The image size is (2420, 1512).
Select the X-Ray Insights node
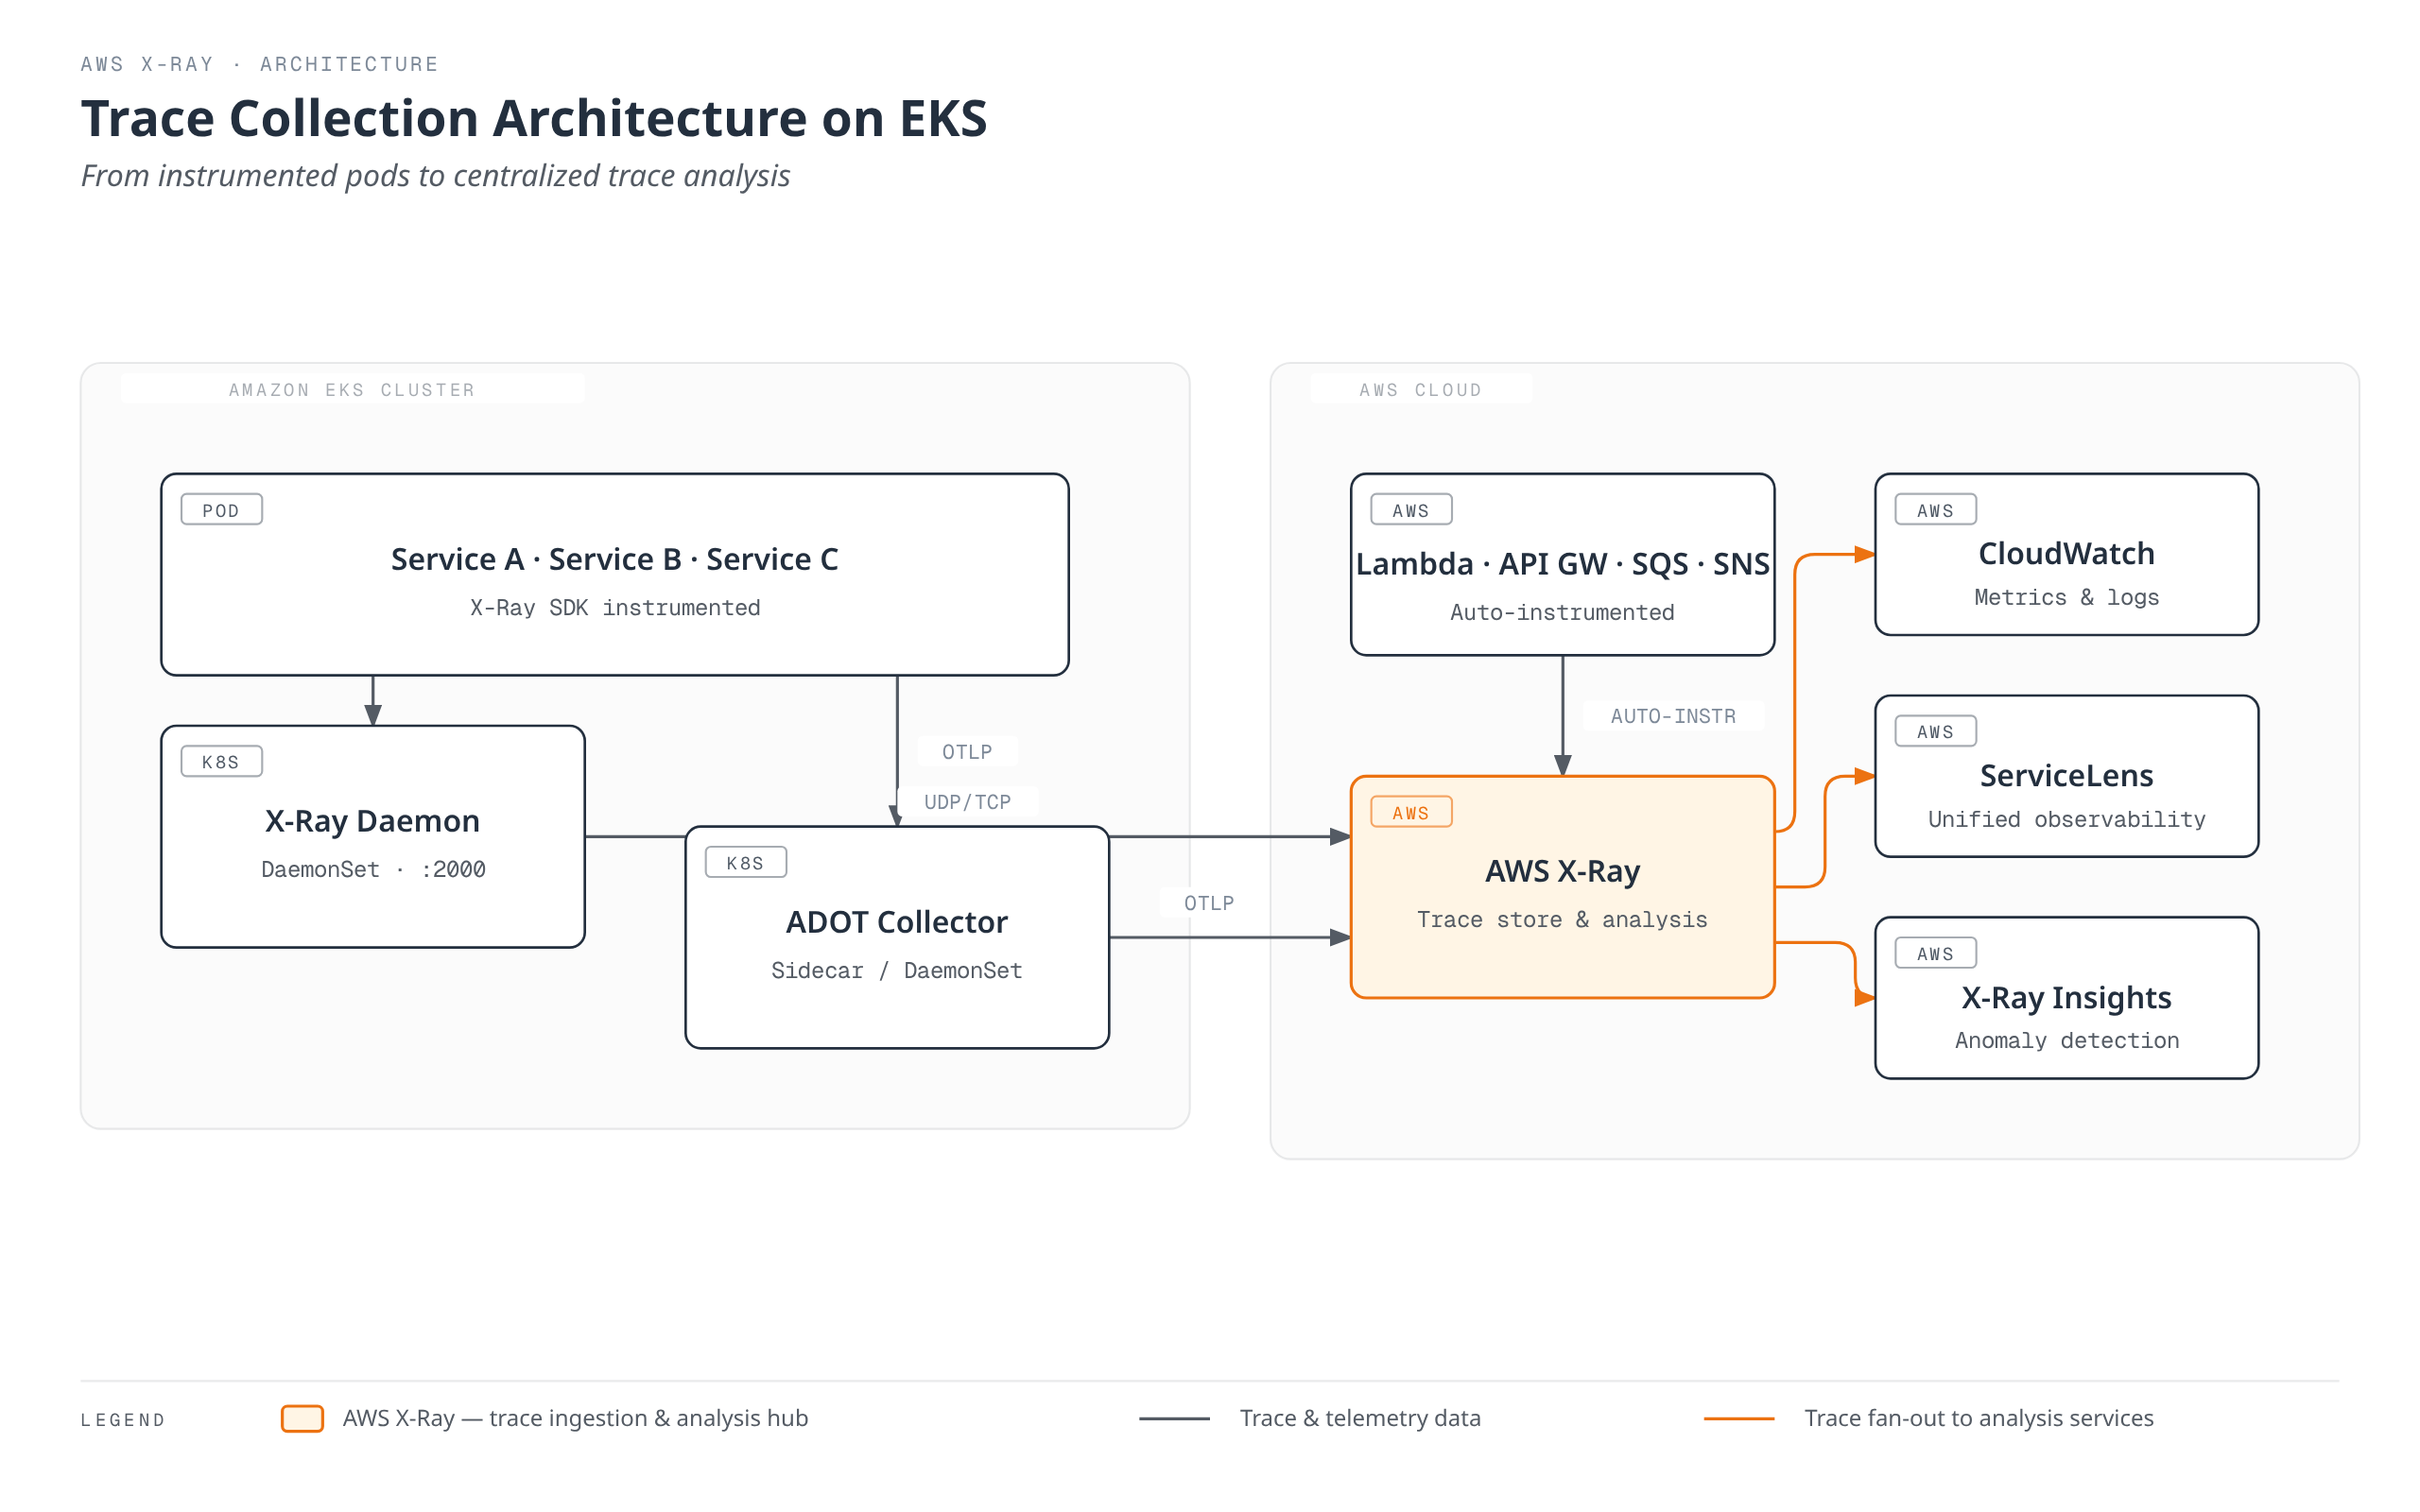coord(2067,998)
